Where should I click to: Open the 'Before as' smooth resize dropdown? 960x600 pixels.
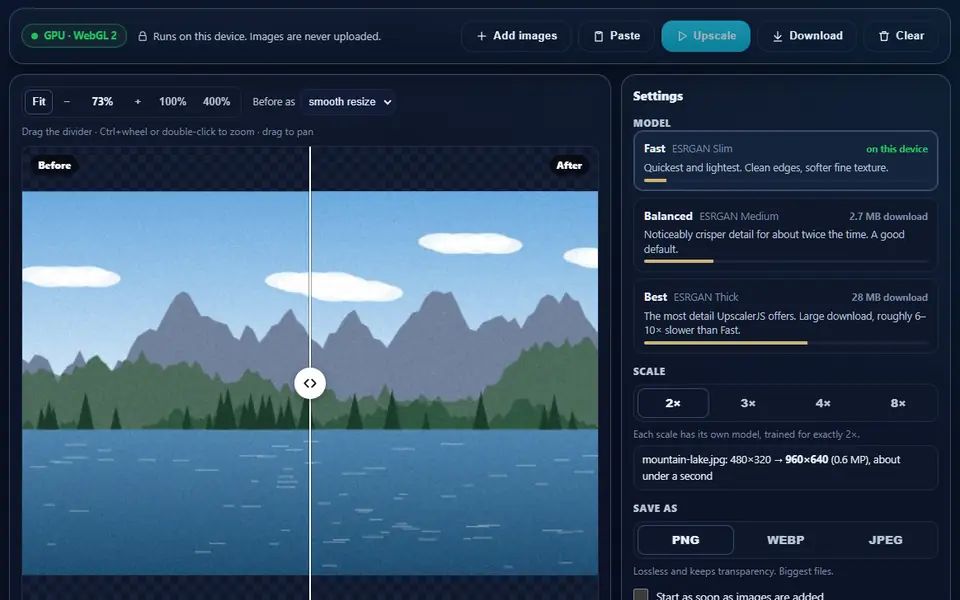348,102
